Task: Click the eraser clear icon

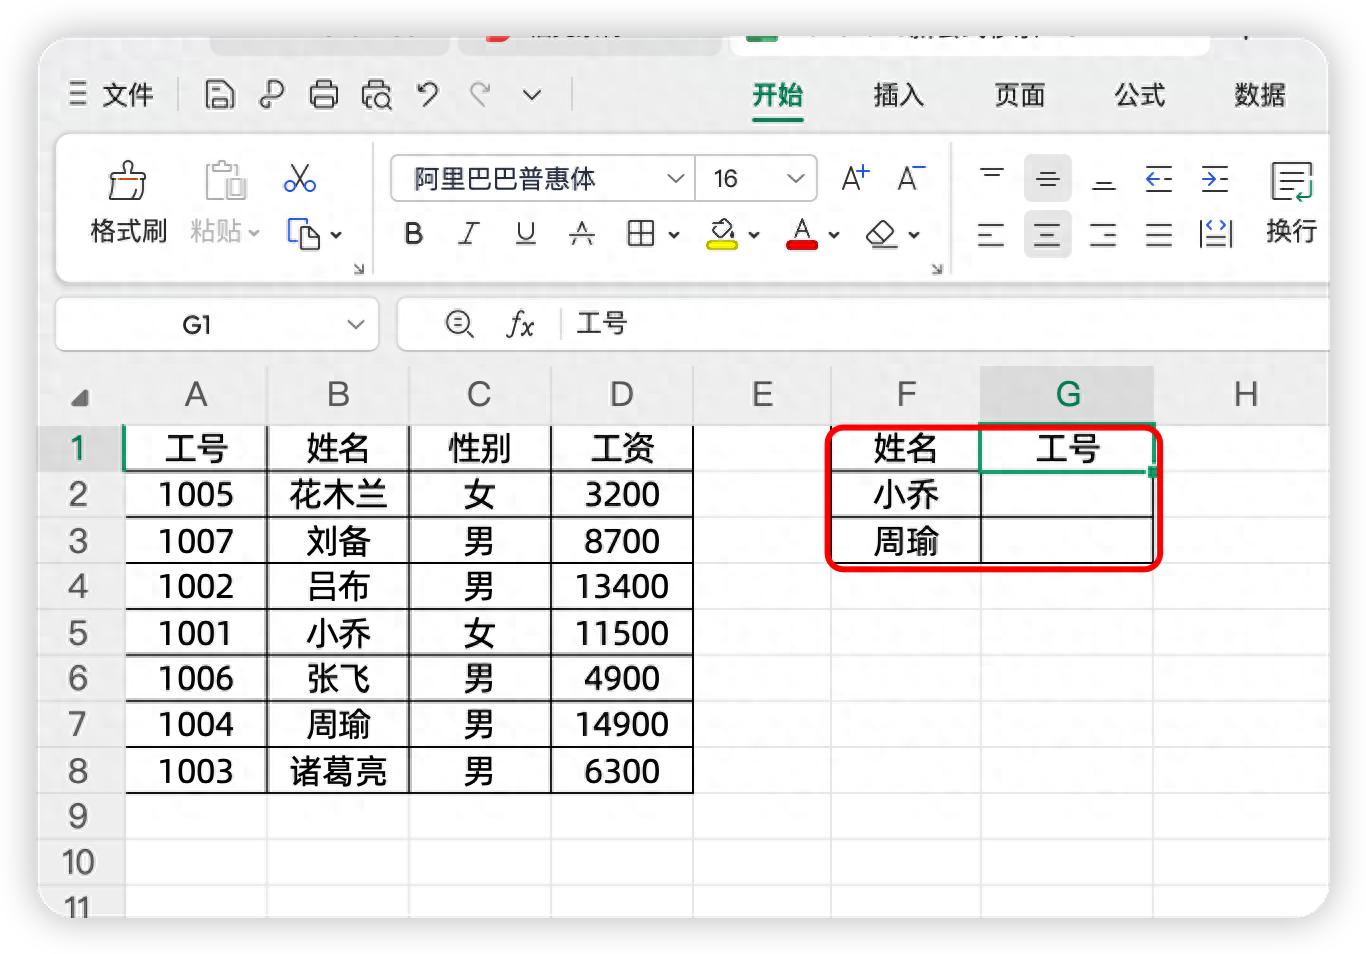Action: (881, 234)
